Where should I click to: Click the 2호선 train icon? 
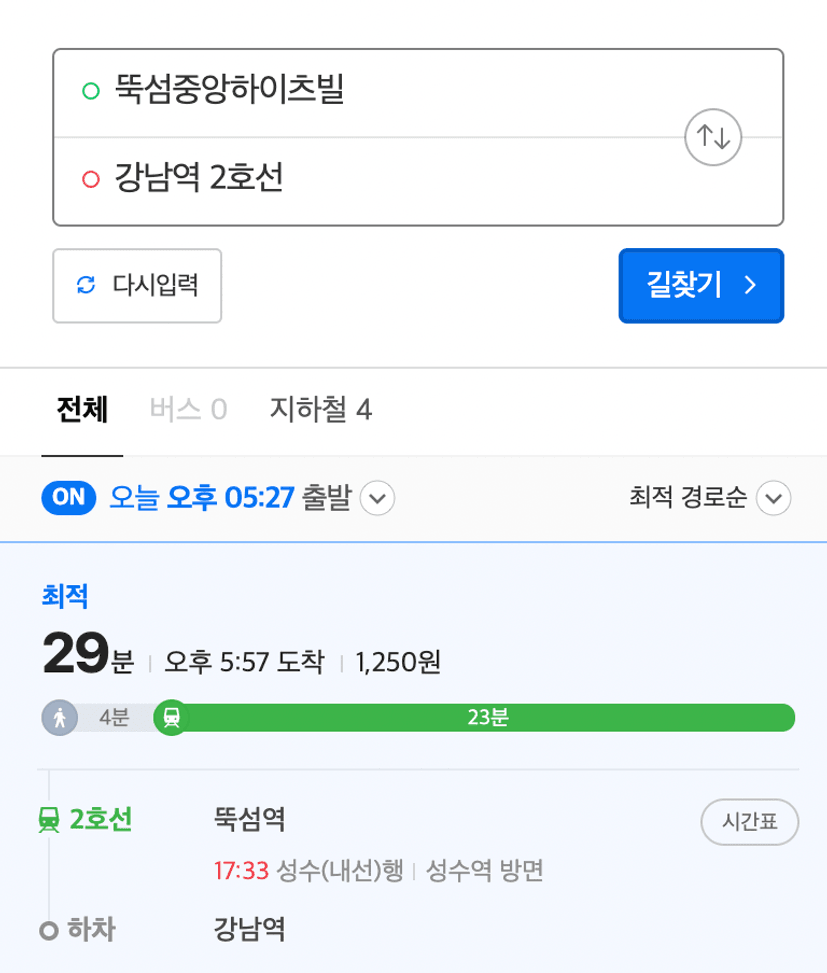tap(49, 820)
